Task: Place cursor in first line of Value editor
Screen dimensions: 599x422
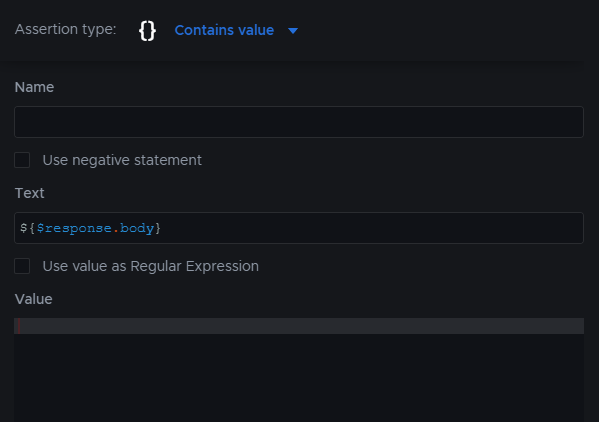Action: tap(299, 326)
